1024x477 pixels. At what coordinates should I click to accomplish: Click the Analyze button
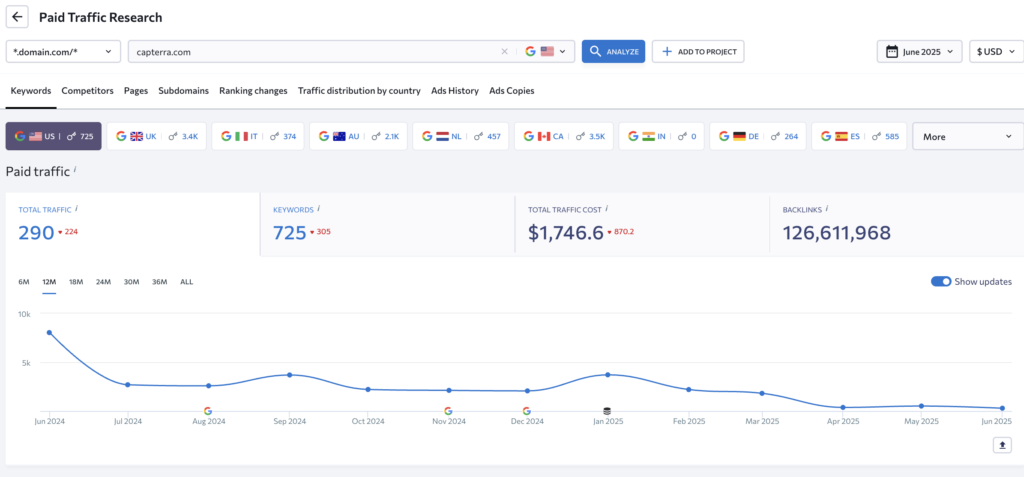click(613, 52)
